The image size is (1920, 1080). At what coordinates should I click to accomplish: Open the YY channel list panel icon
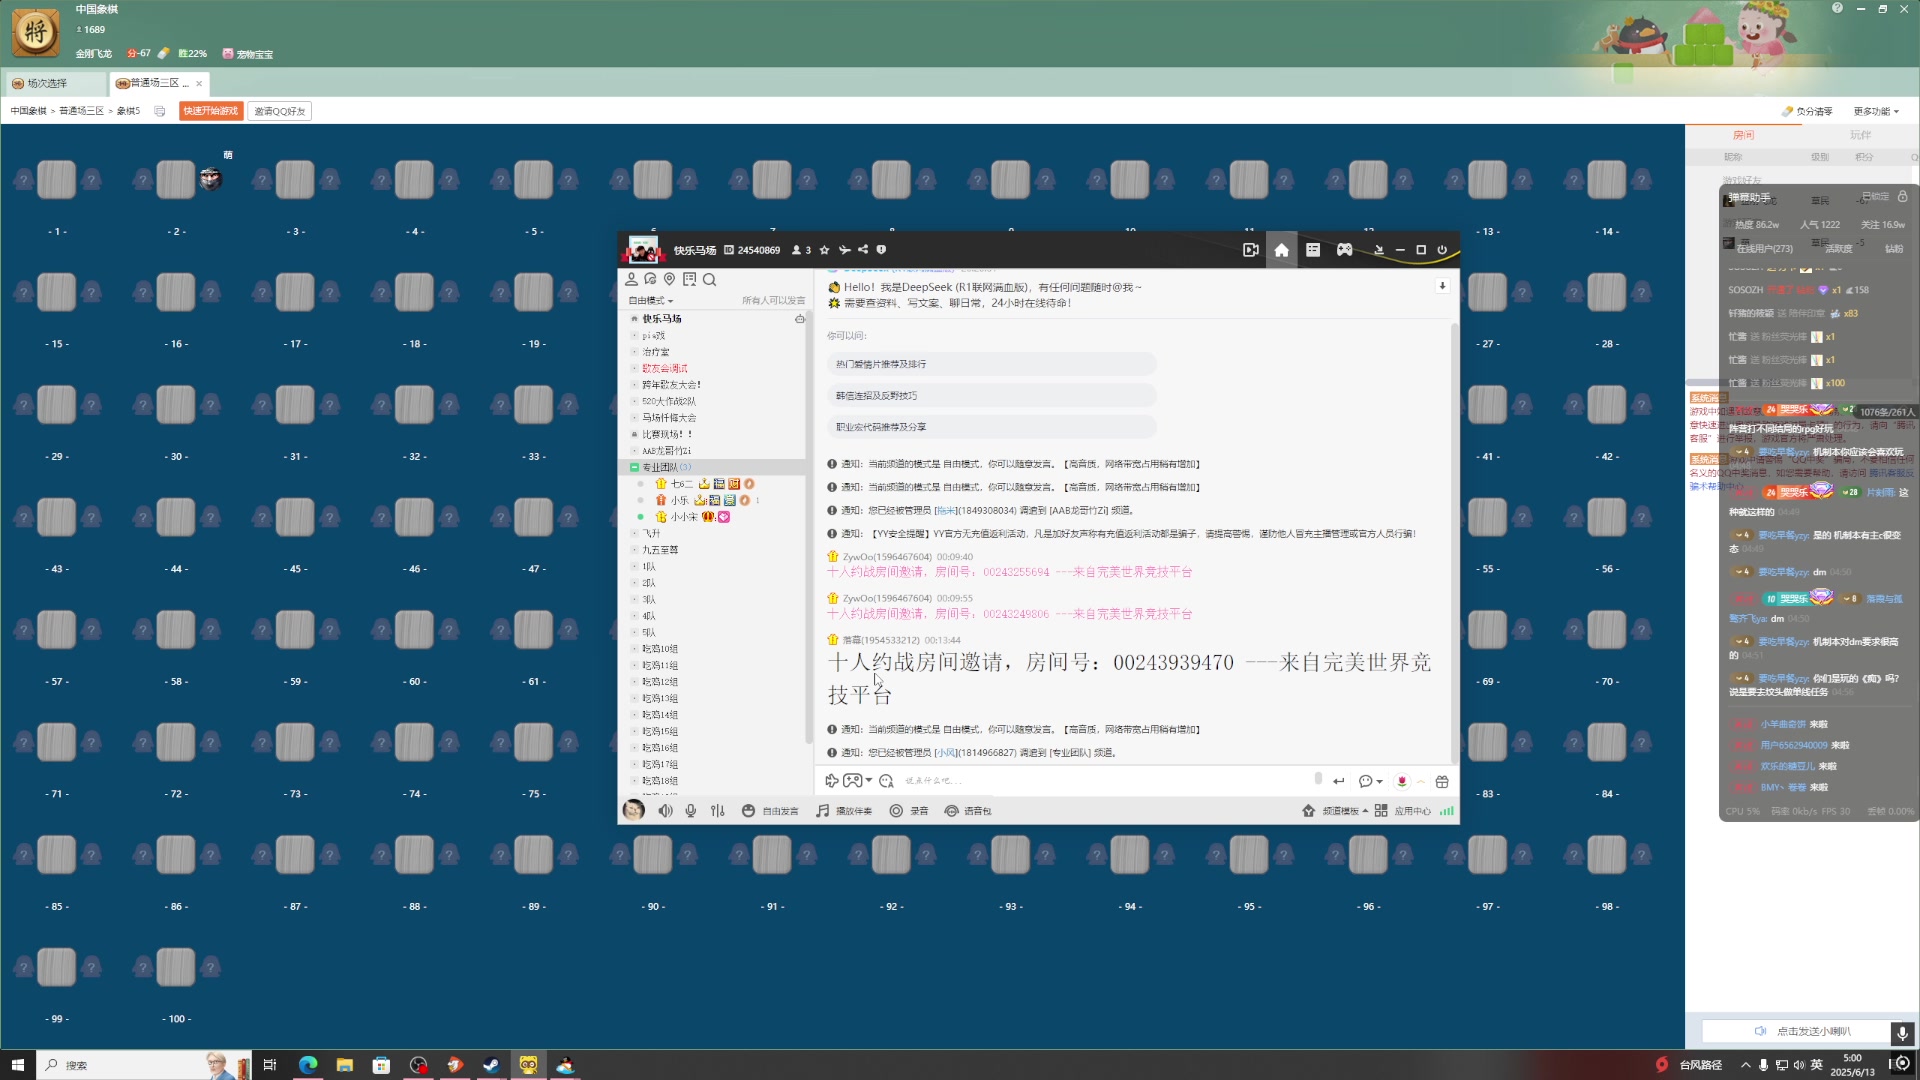tap(1313, 250)
